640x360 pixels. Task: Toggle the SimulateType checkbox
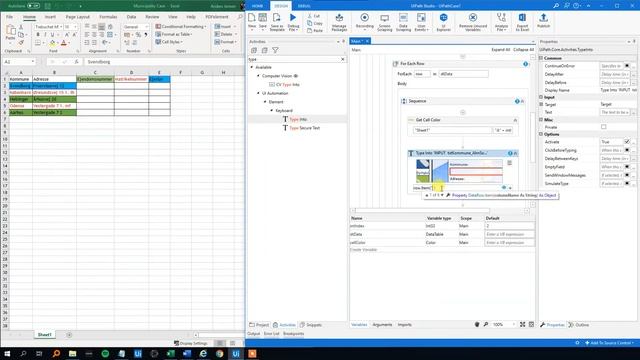627,184
